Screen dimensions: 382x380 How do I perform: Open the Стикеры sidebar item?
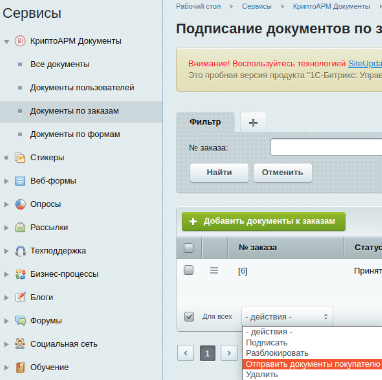[x=47, y=157]
